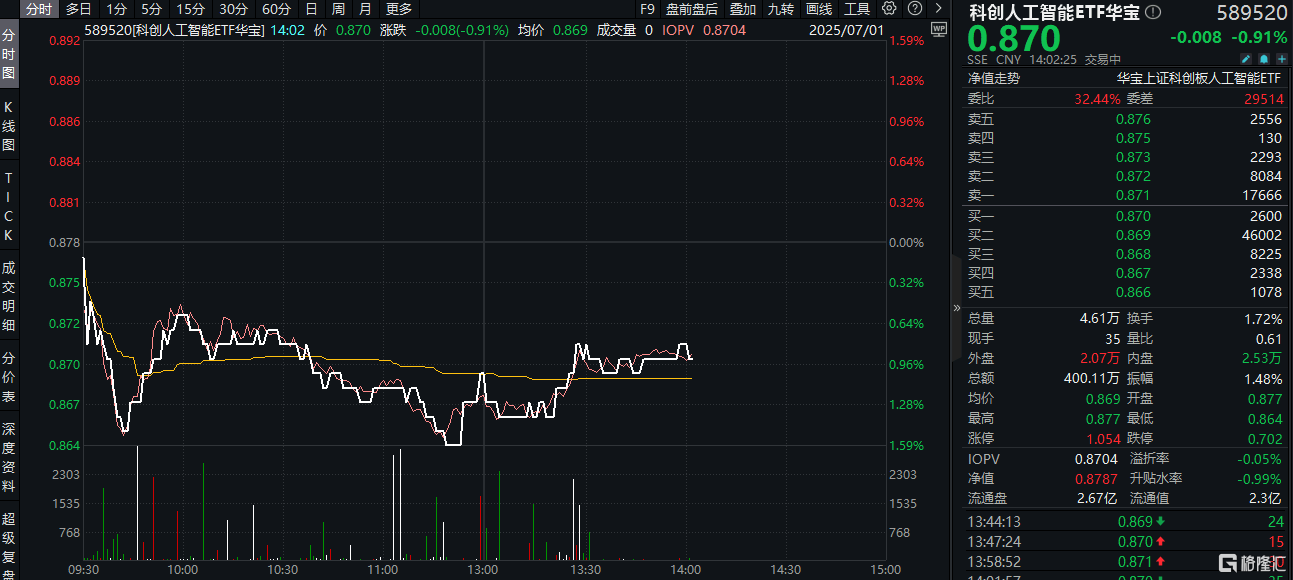
Task: Click the 净值走势 link
Action: 993,78
